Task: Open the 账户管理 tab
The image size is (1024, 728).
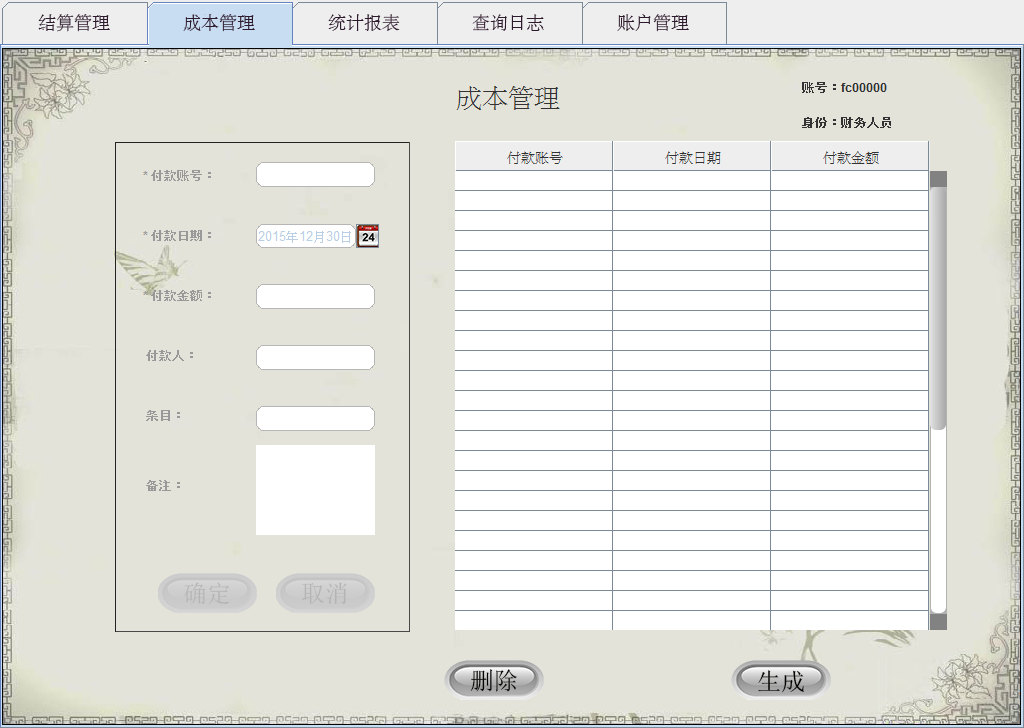Action: [x=656, y=22]
